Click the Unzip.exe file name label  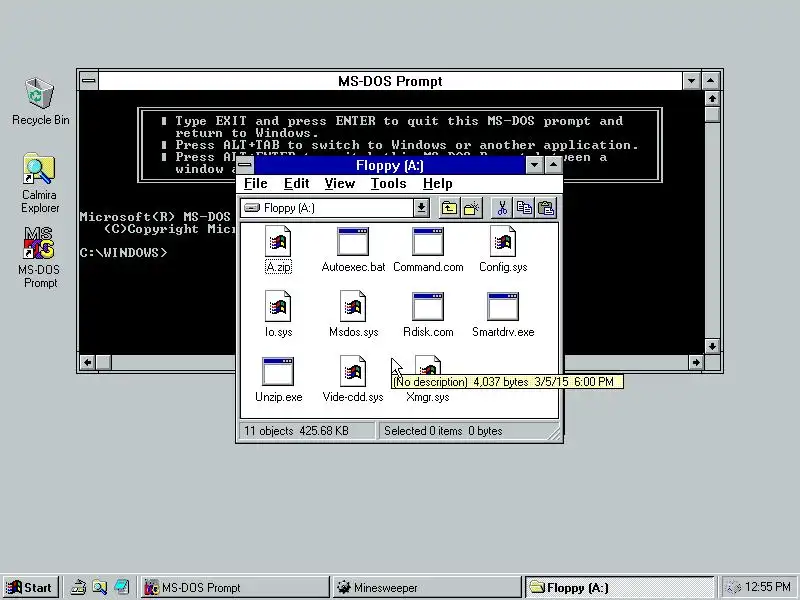(x=279, y=397)
